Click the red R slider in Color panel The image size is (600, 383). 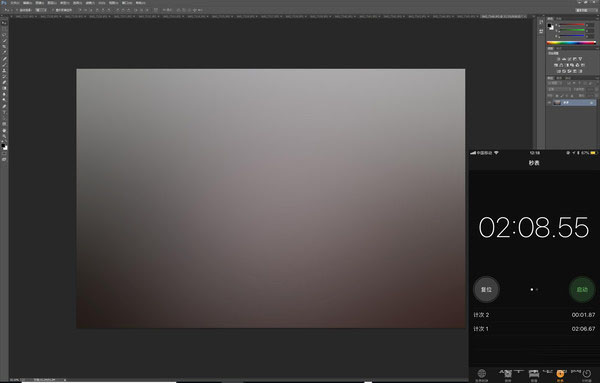click(x=572, y=24)
